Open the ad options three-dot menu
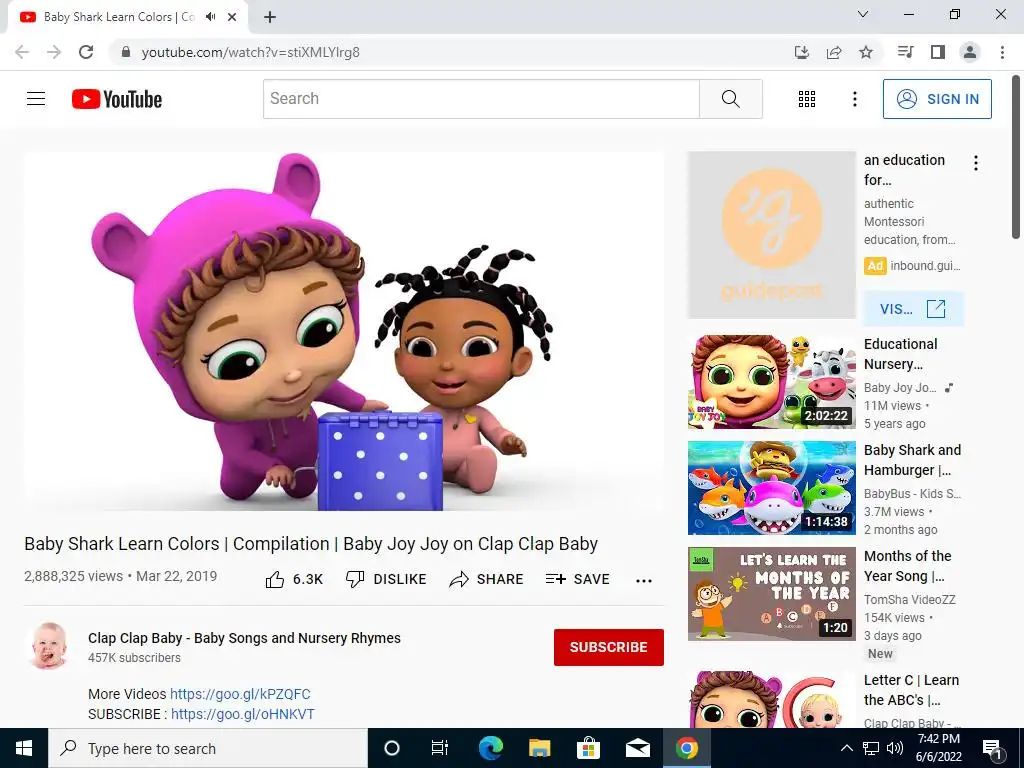This screenshot has height=768, width=1024. [976, 163]
